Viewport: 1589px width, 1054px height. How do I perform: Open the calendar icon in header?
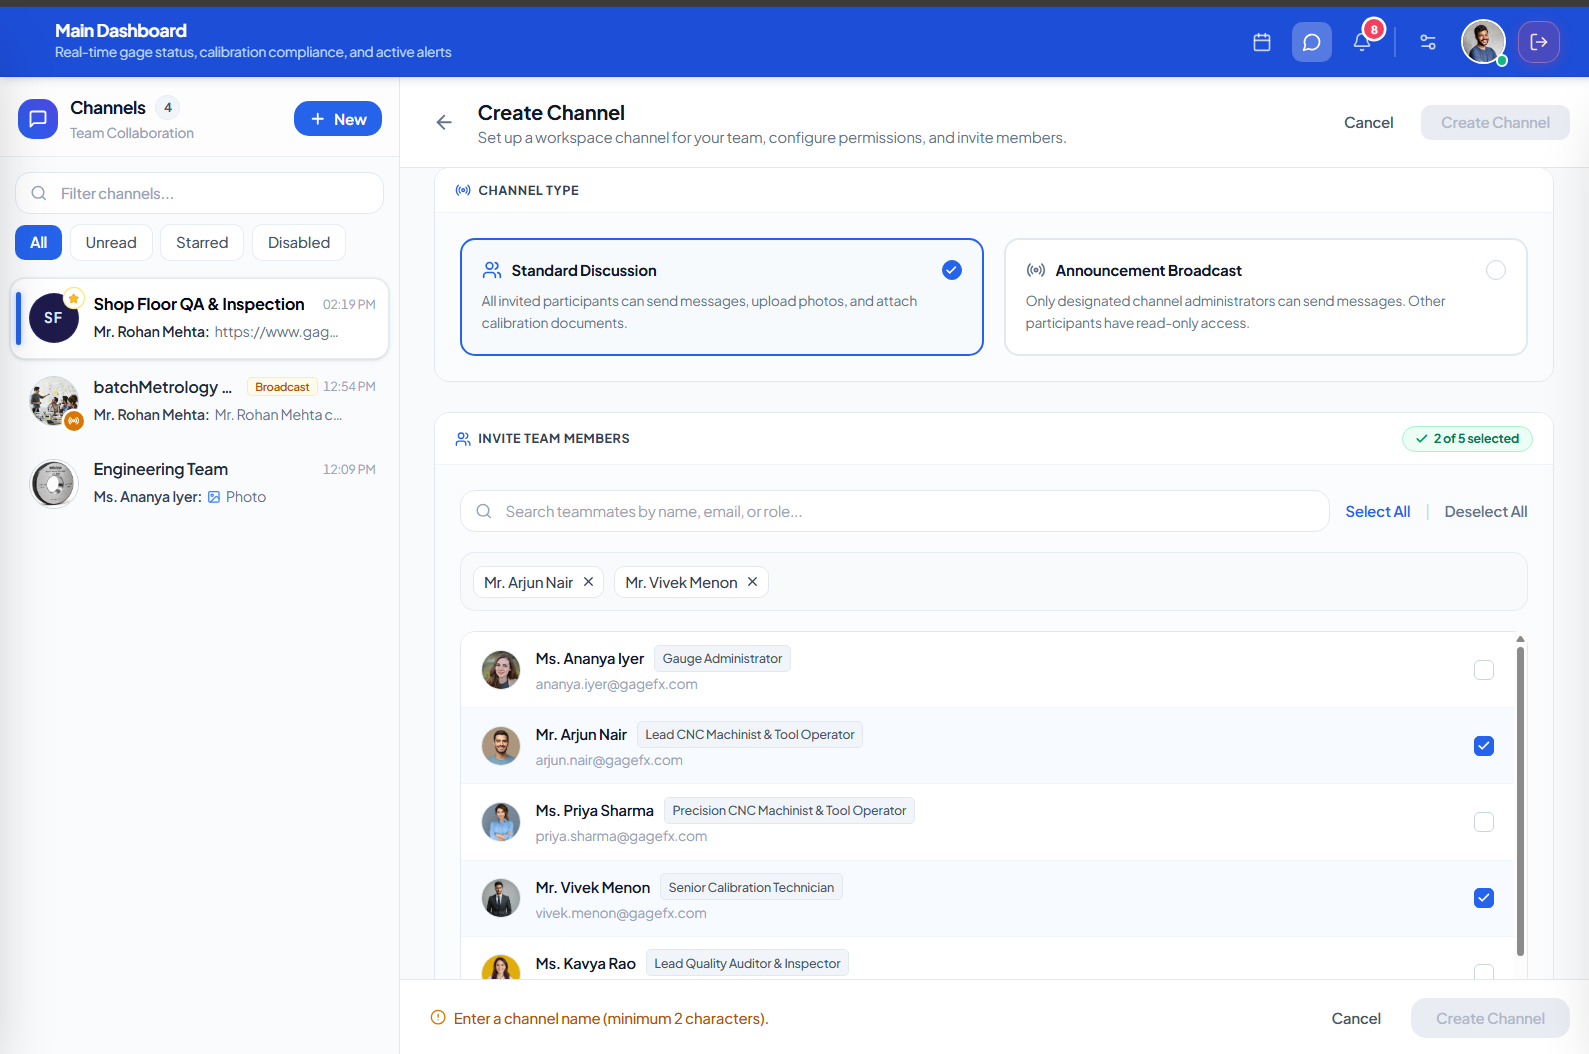1262,42
